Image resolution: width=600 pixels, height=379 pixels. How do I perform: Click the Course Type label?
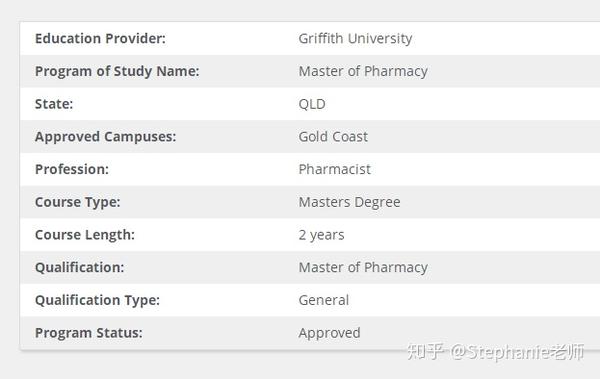78,202
